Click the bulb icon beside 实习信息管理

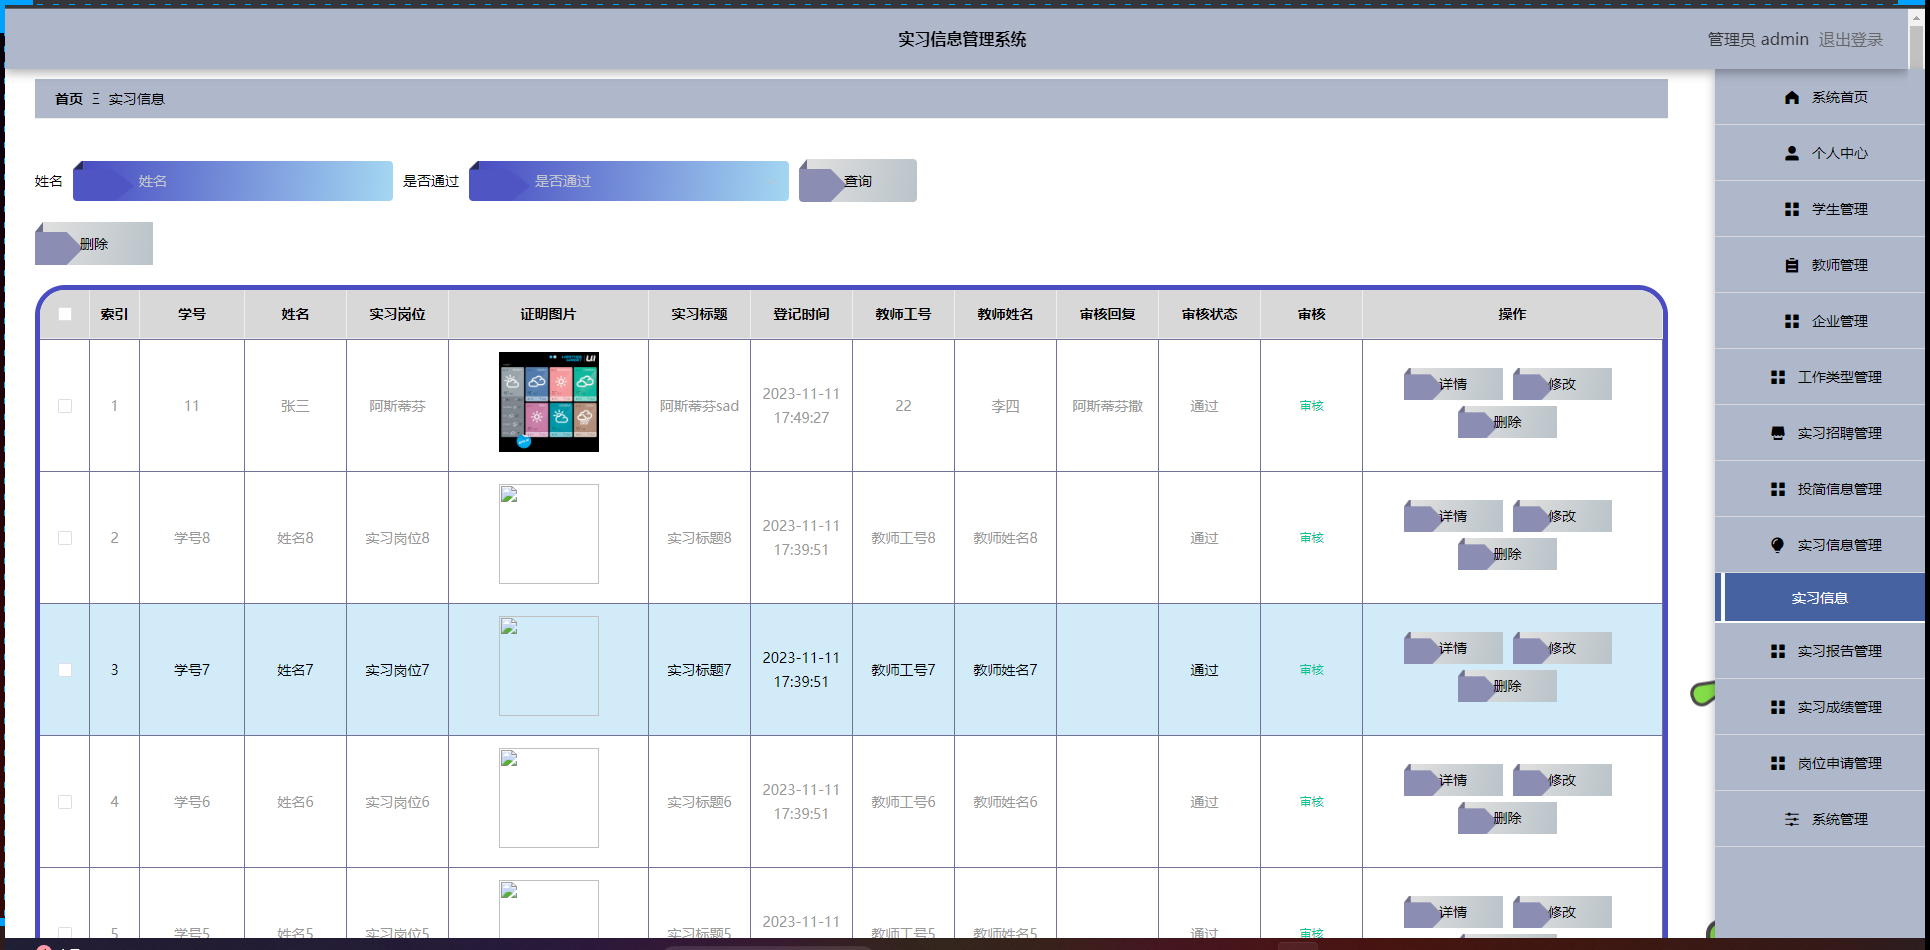pyautogui.click(x=1777, y=545)
